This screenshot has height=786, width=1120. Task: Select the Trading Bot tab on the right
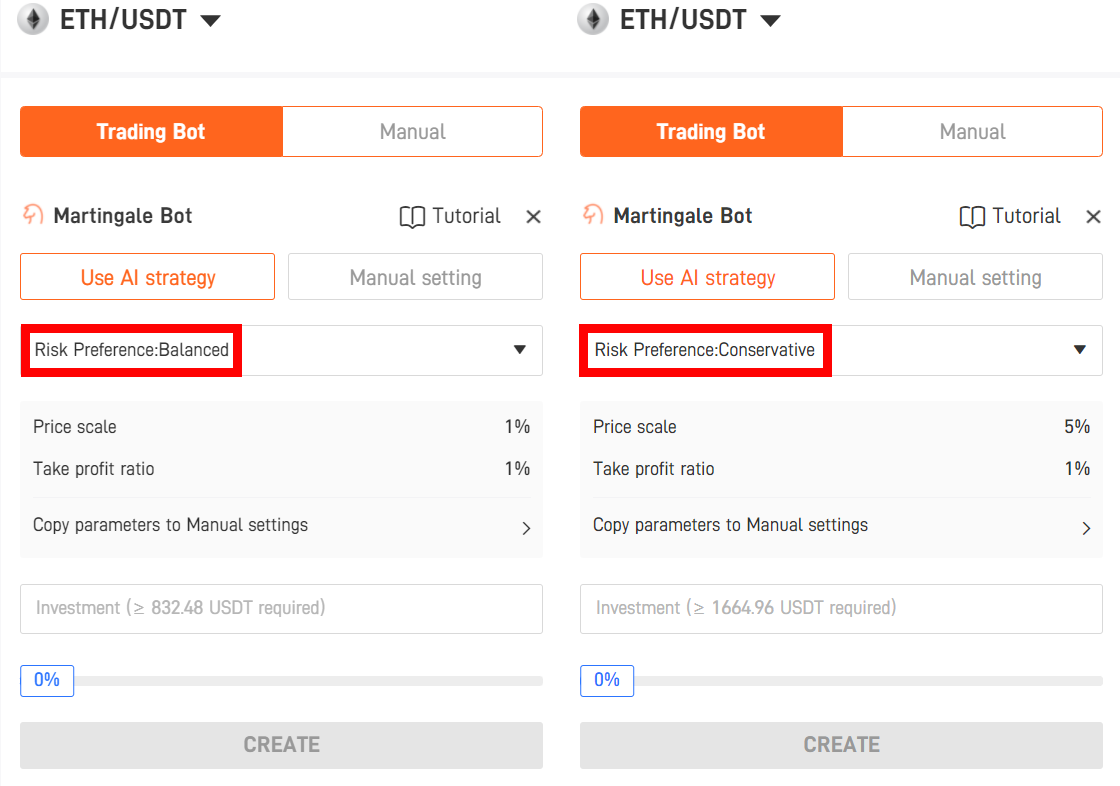(710, 131)
